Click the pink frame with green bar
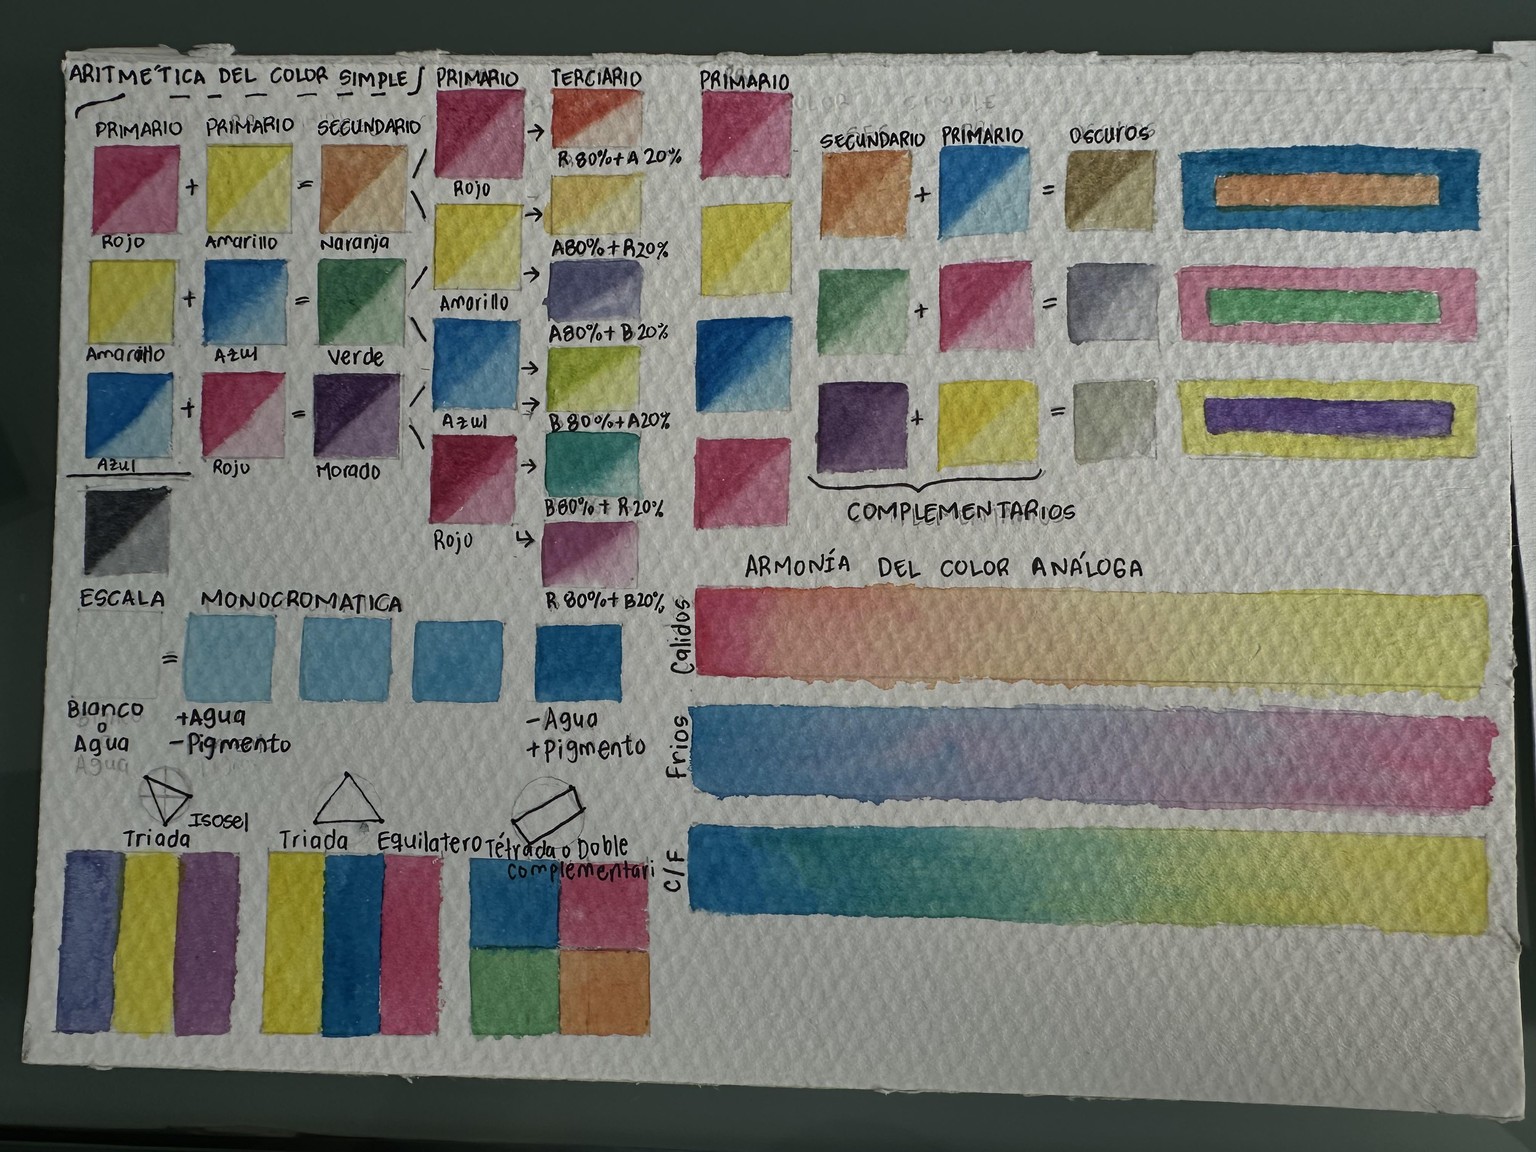 pos(1327,306)
